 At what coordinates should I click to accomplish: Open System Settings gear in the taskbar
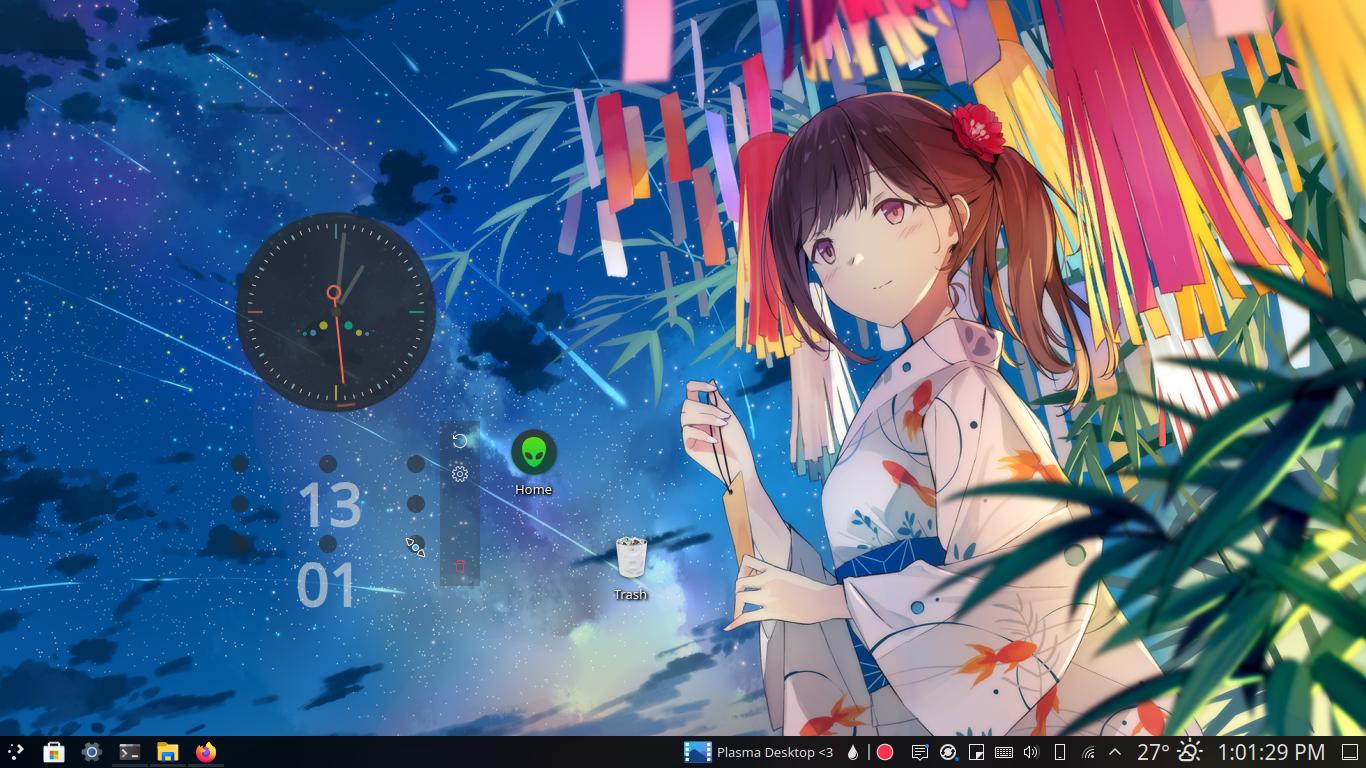click(x=92, y=752)
